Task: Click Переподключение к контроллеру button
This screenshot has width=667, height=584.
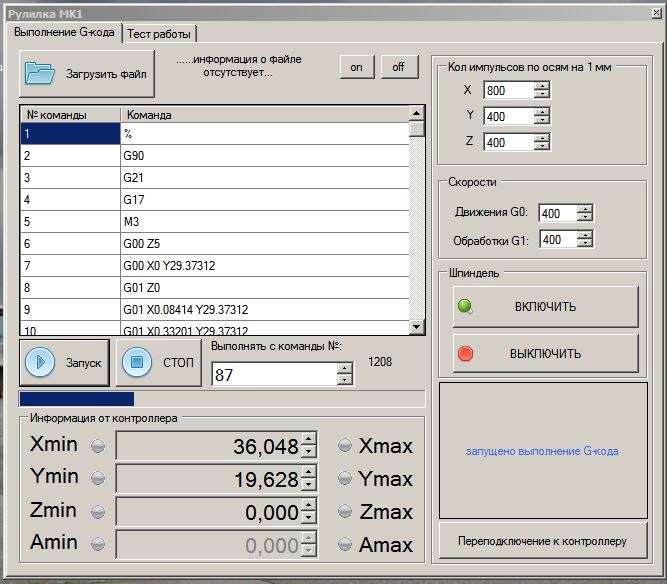Action: pyautogui.click(x=542, y=541)
